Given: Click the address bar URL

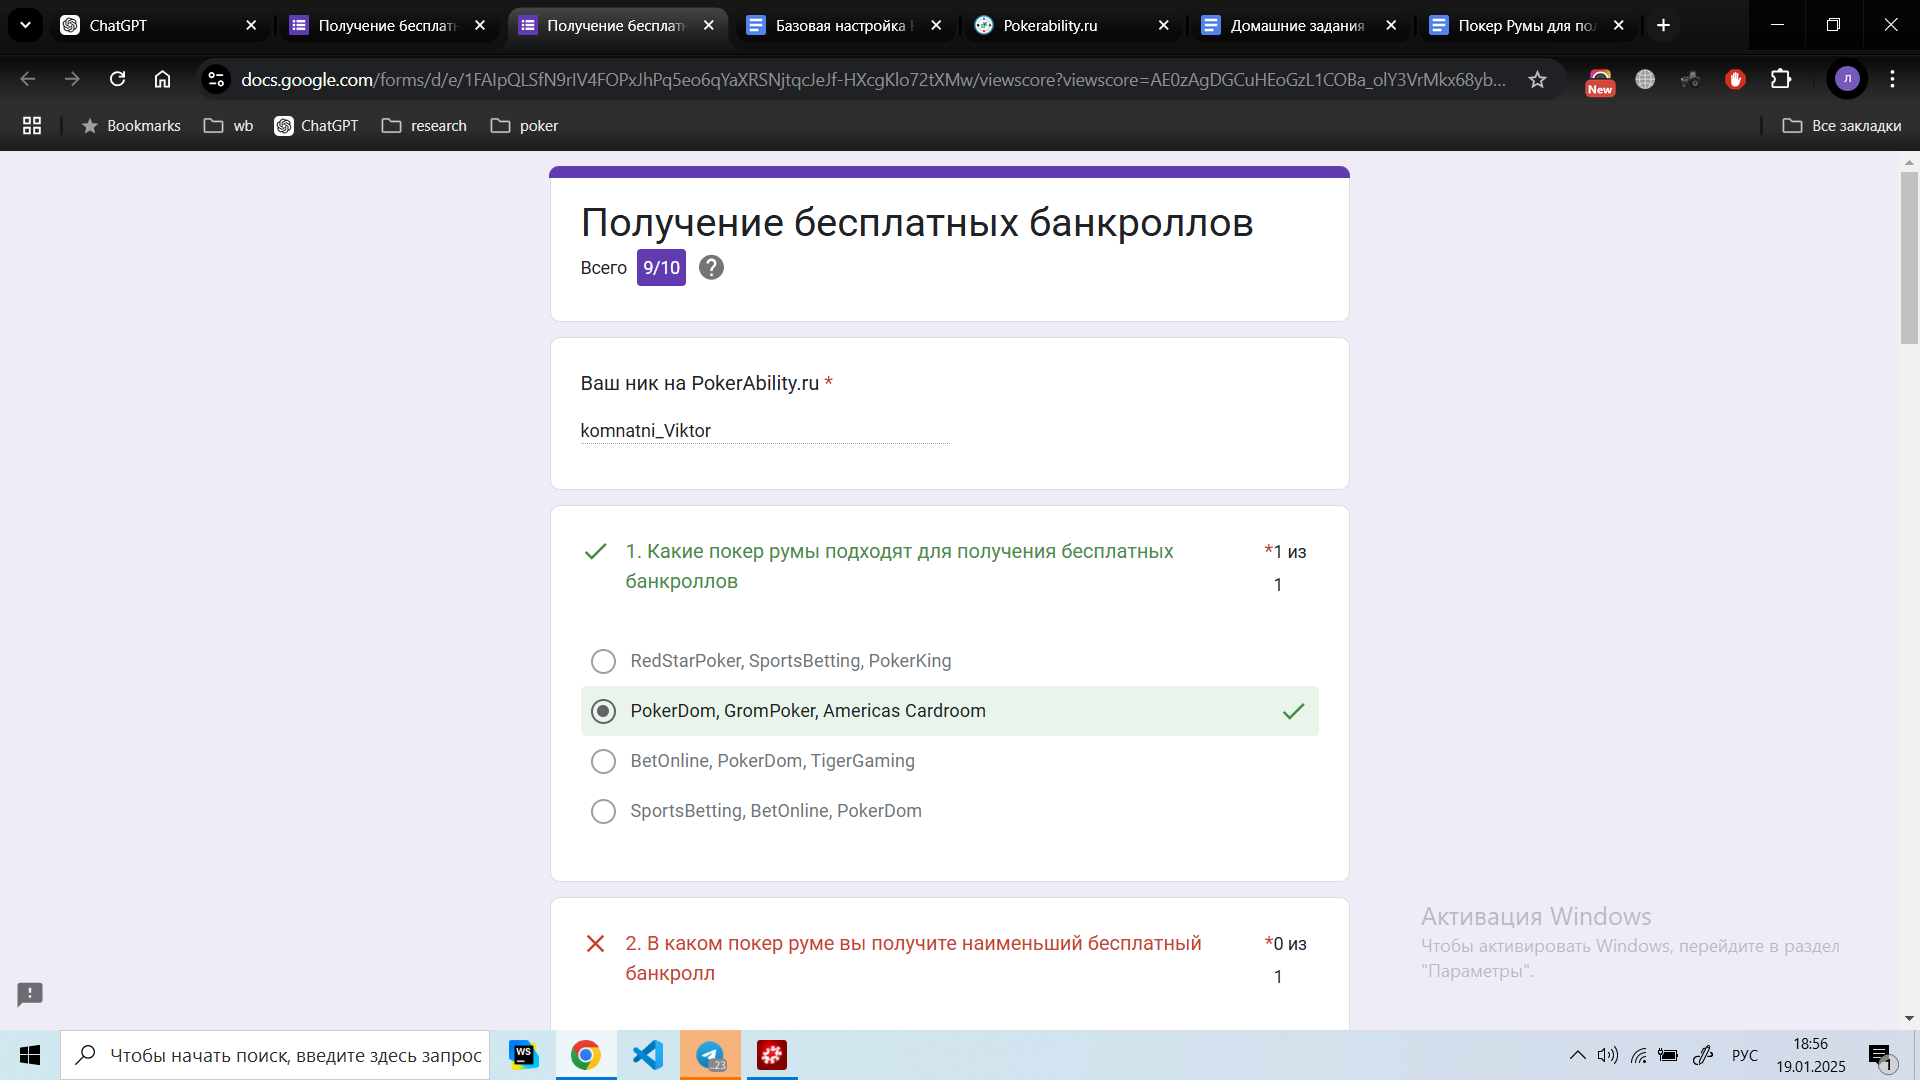Looking at the screenshot, I should pos(873,79).
